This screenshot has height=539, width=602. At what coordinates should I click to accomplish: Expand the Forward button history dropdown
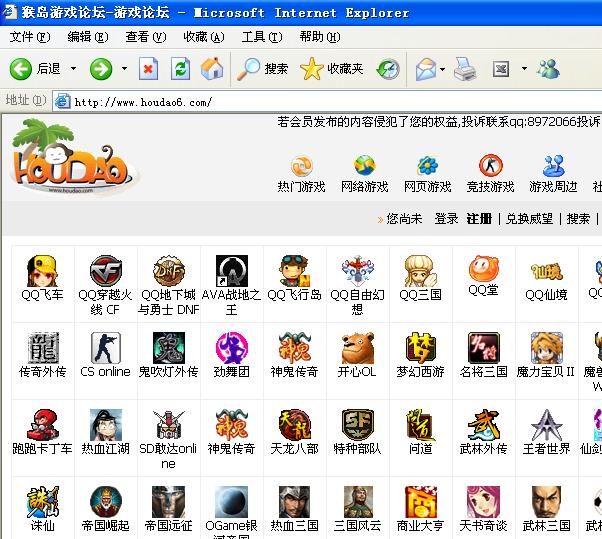pos(124,69)
